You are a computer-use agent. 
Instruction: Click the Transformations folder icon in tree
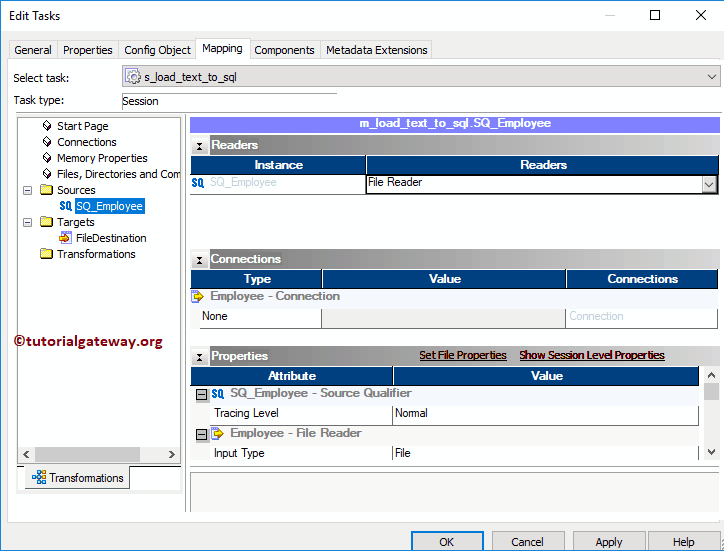tap(47, 254)
